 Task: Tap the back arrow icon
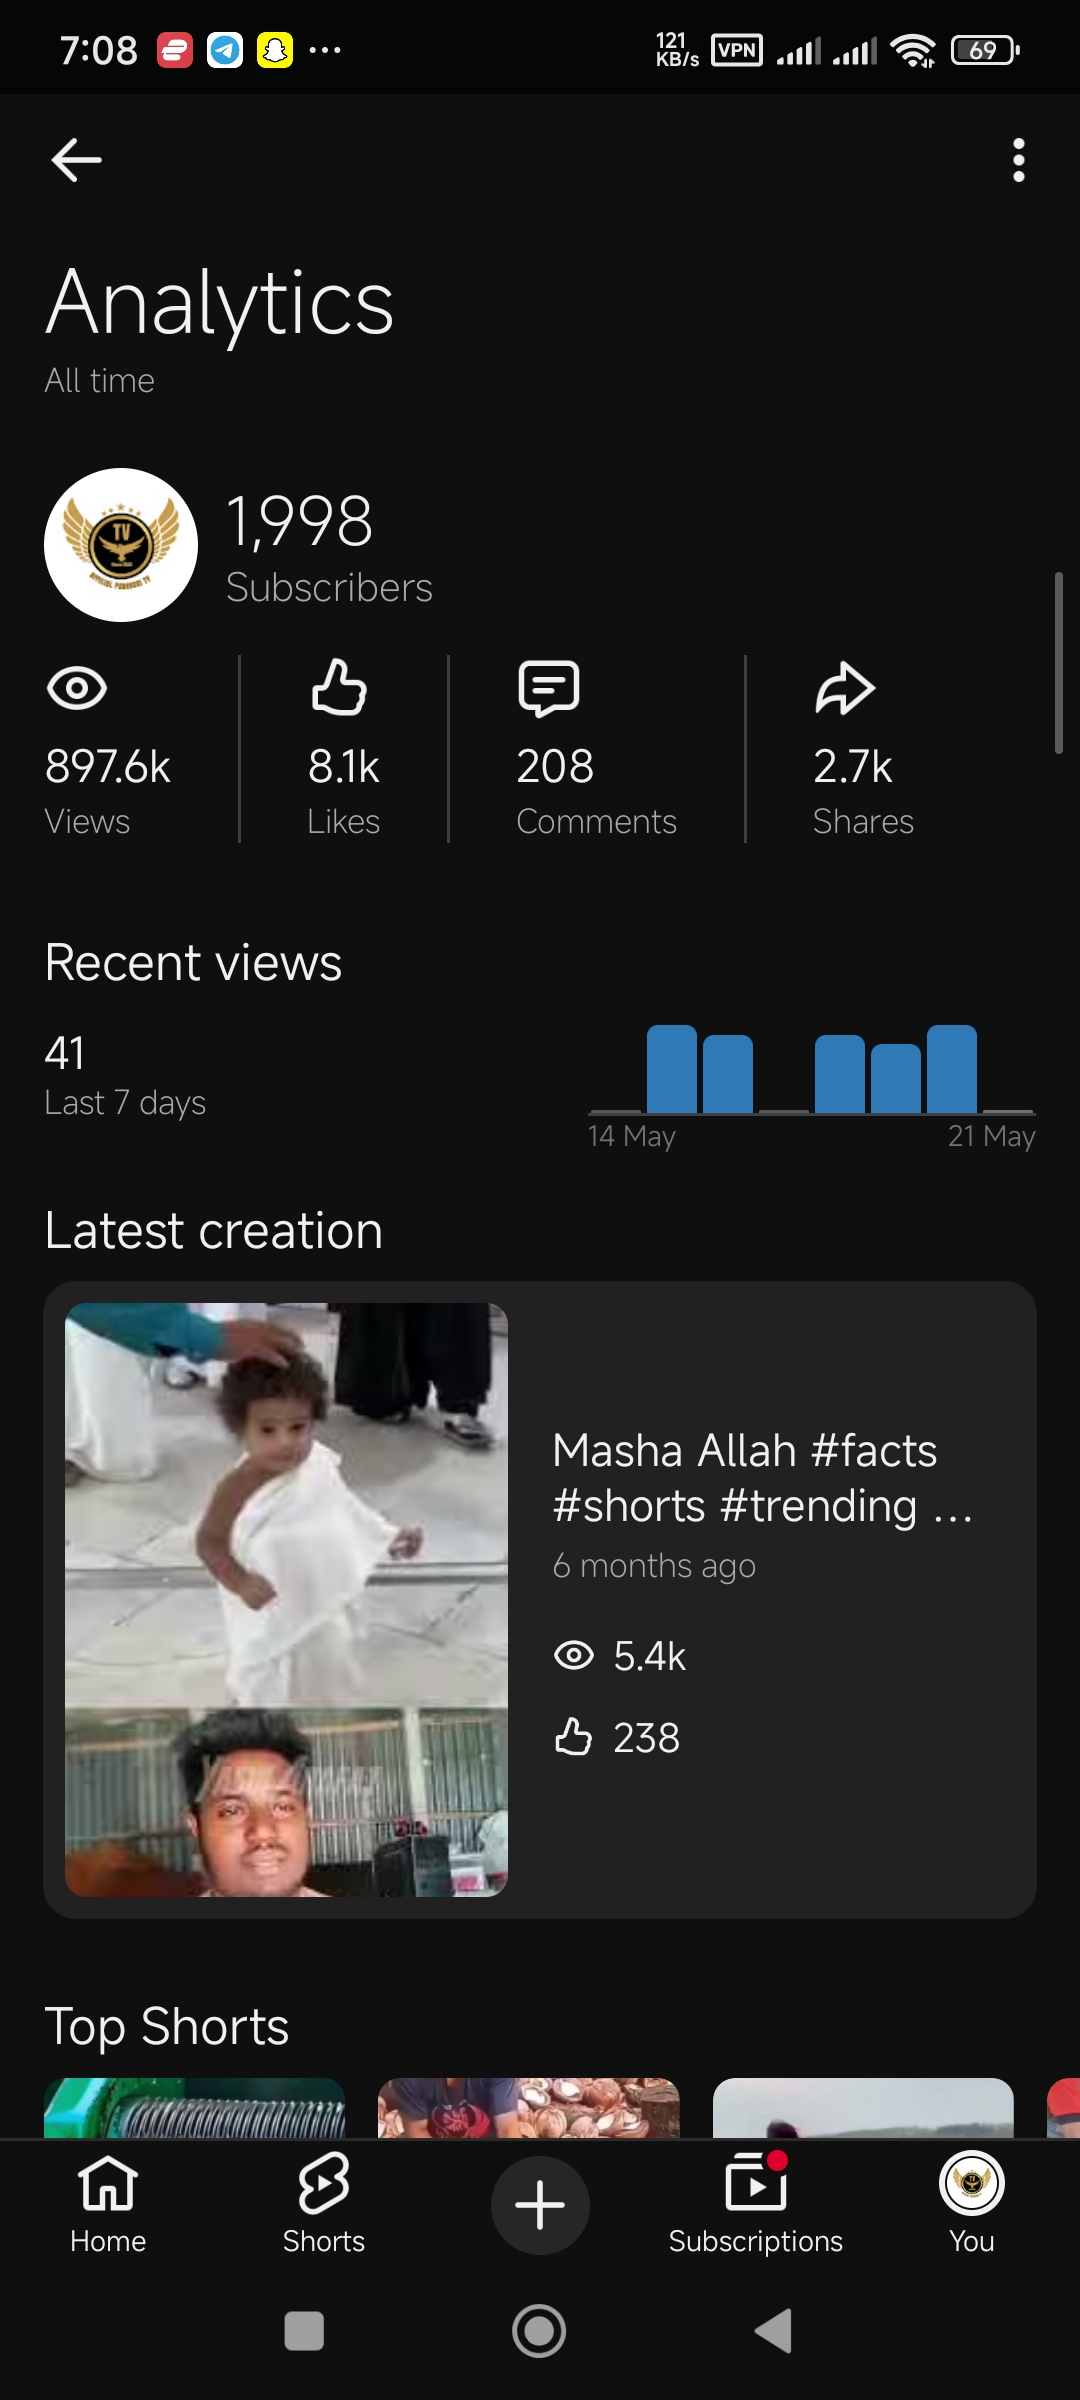pyautogui.click(x=76, y=160)
